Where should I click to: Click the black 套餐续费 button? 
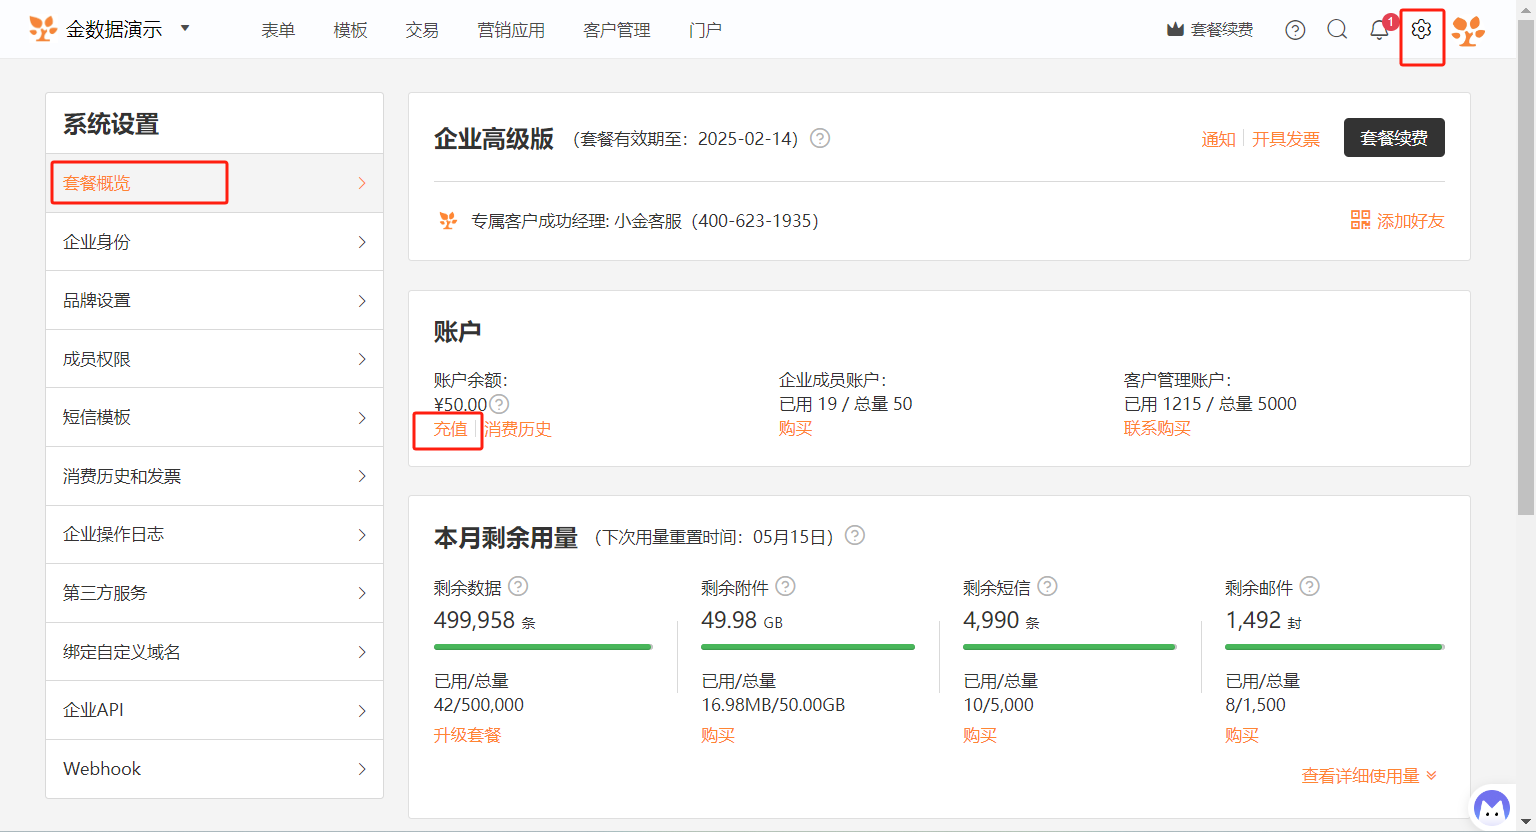click(1394, 138)
